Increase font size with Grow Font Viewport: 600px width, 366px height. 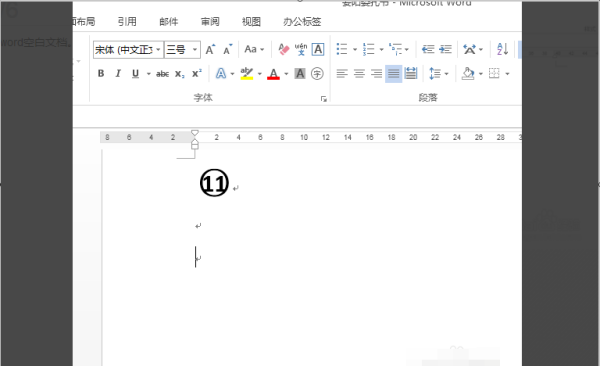click(210, 50)
